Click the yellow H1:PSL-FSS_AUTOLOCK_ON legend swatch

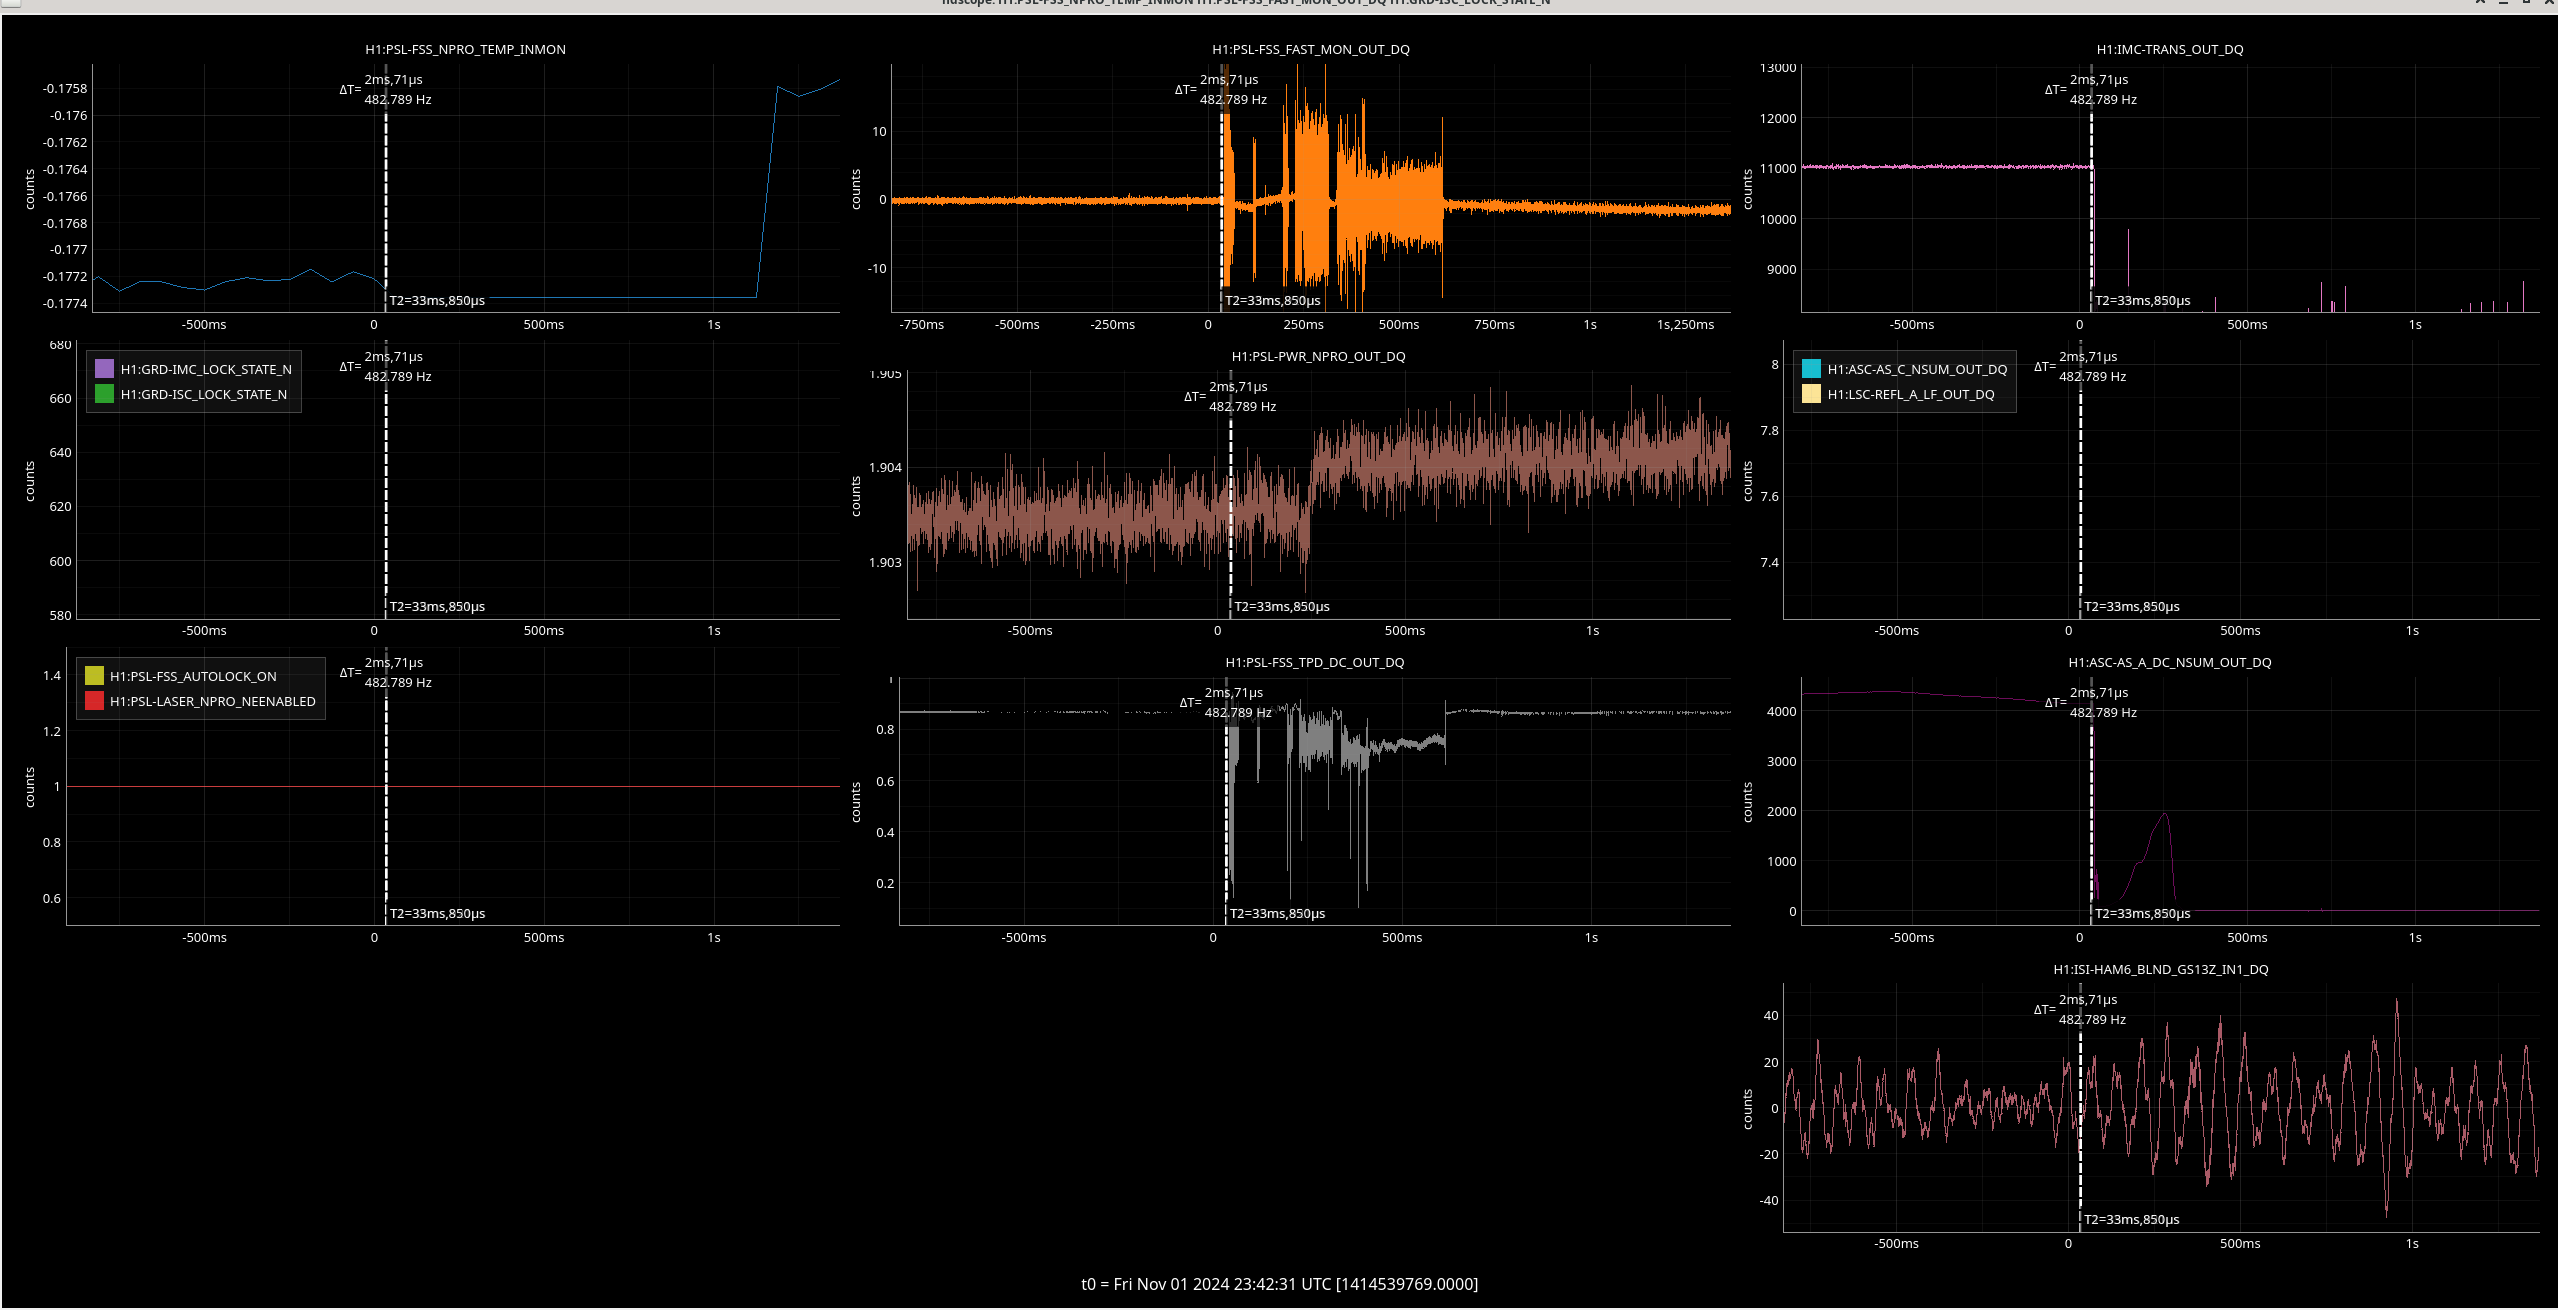[x=94, y=676]
